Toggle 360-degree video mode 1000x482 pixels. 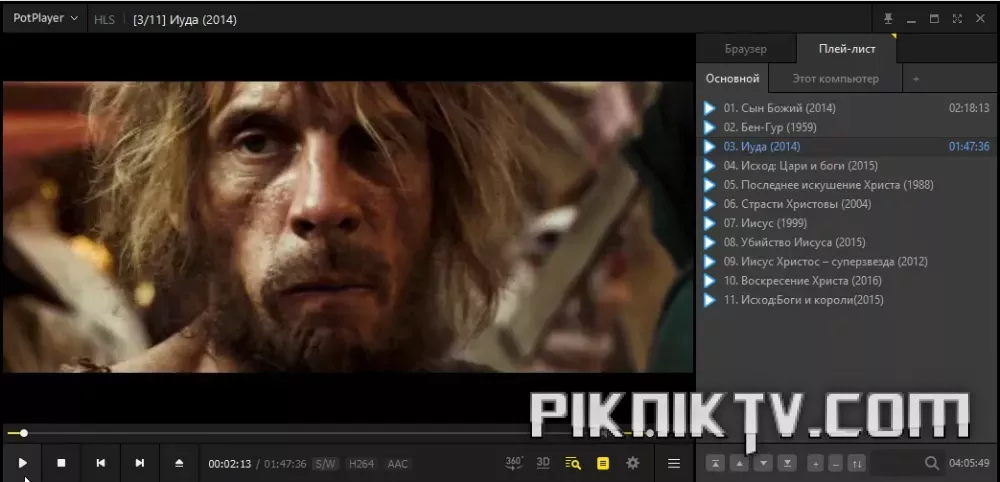coord(514,463)
